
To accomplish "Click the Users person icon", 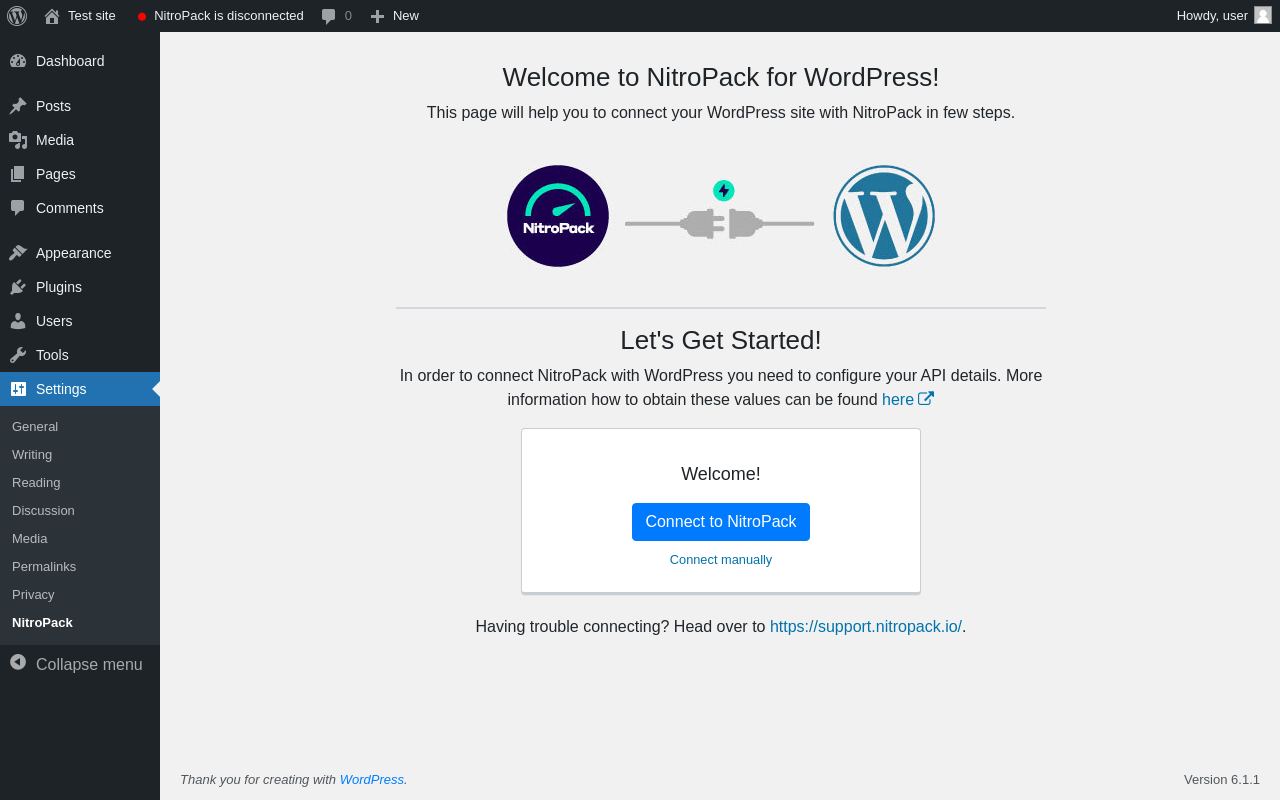I will 18,321.
